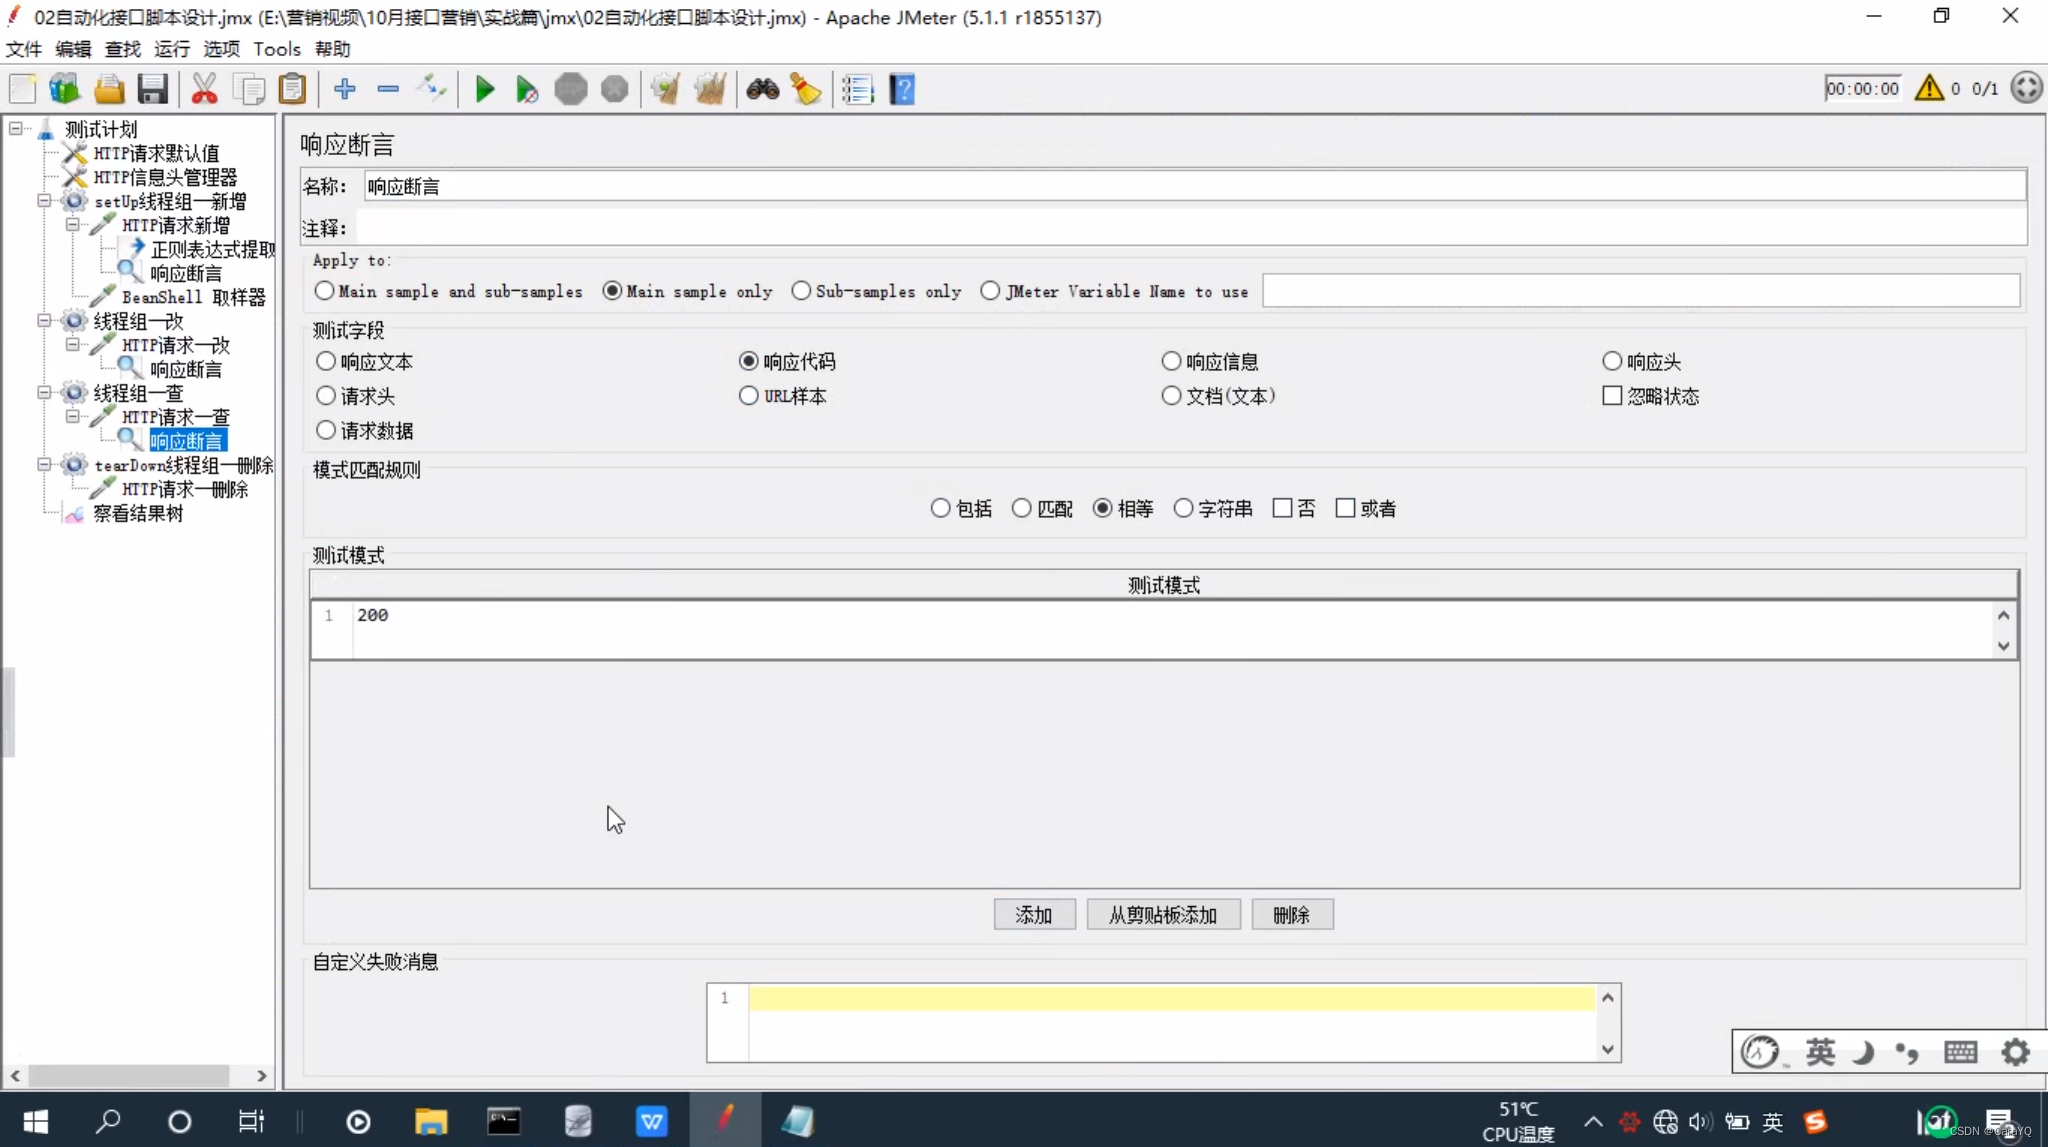Click the Open file folder icon
The width and height of the screenshot is (2048, 1147).
tap(109, 89)
